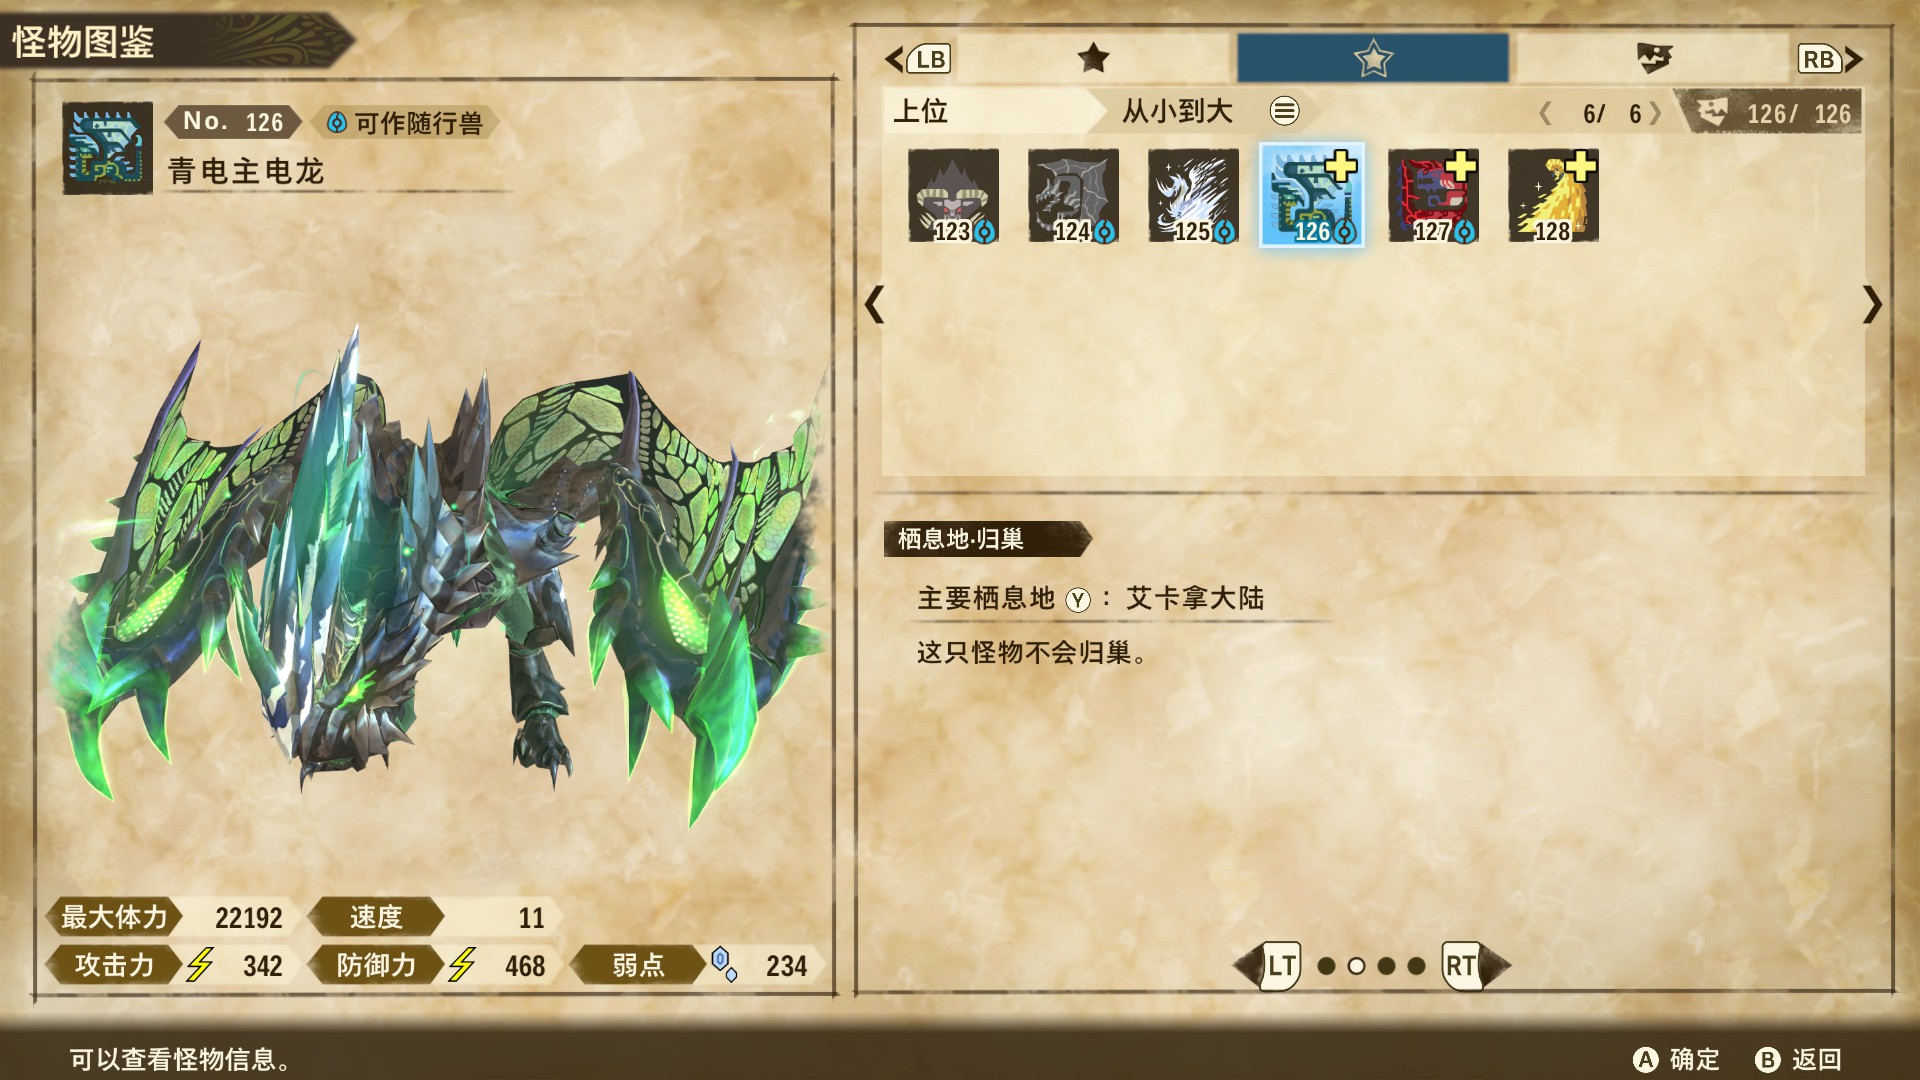Switch to the solid star tab
The height and width of the screenshot is (1080, 1920).
point(1093,58)
